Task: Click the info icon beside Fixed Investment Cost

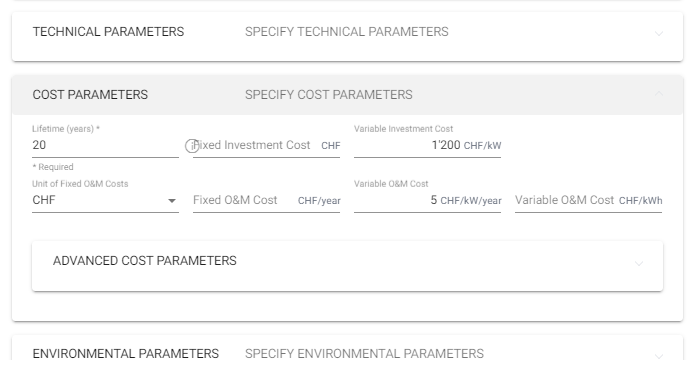Action: (x=192, y=146)
